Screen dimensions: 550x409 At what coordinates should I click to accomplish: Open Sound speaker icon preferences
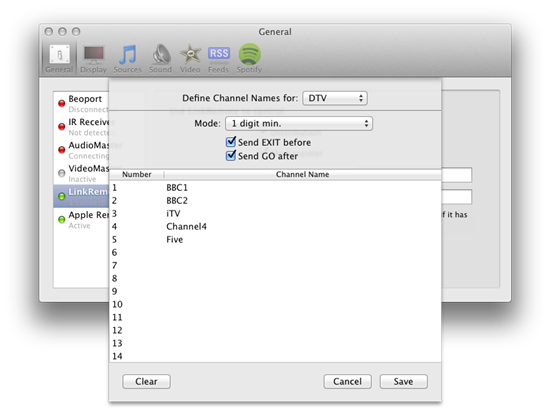[x=161, y=59]
